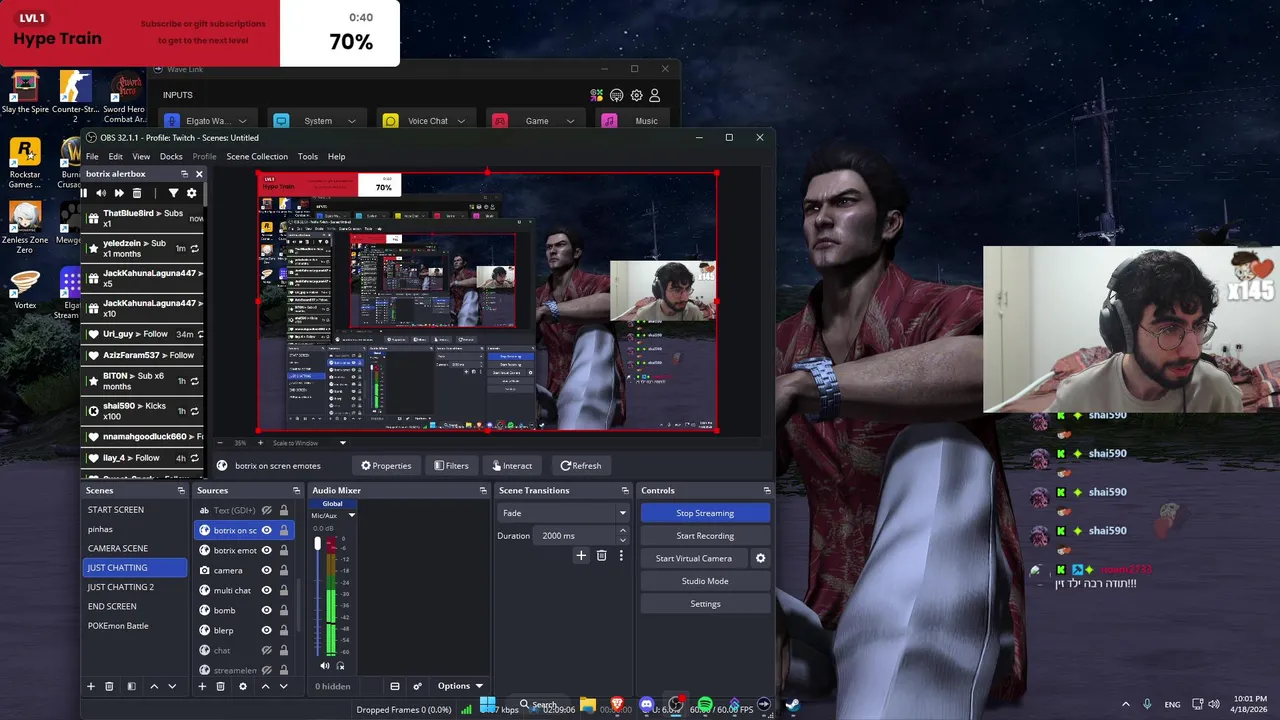Click Start Recording
1280x720 pixels.
(705, 536)
